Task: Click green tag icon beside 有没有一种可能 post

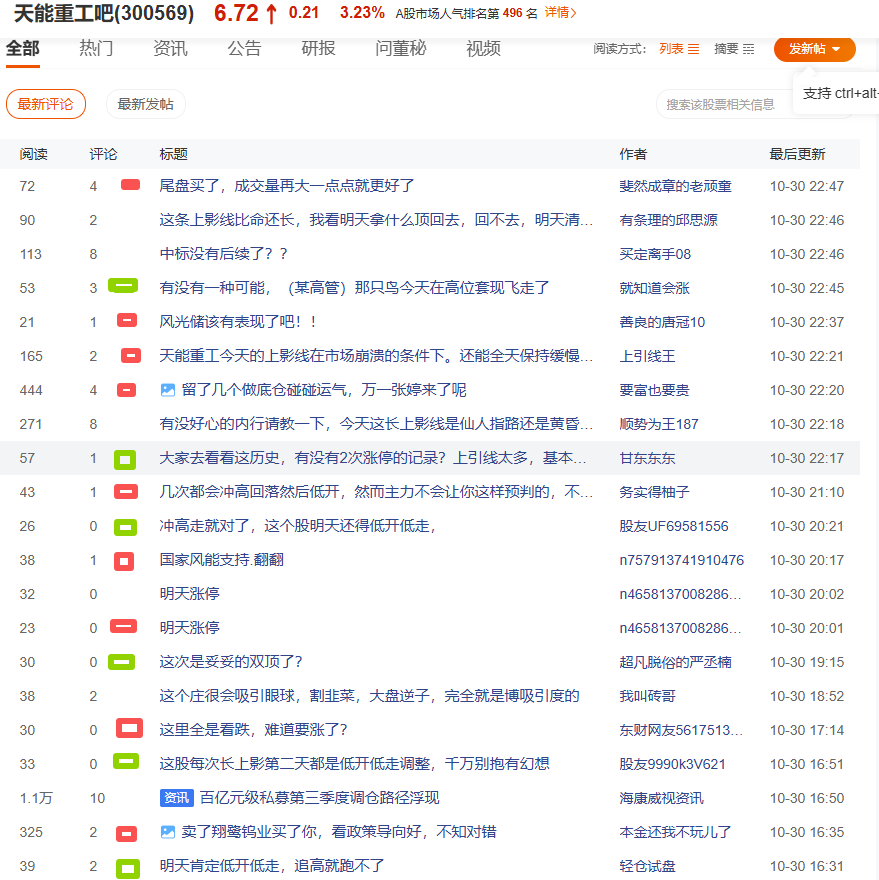Action: pyautogui.click(x=123, y=286)
